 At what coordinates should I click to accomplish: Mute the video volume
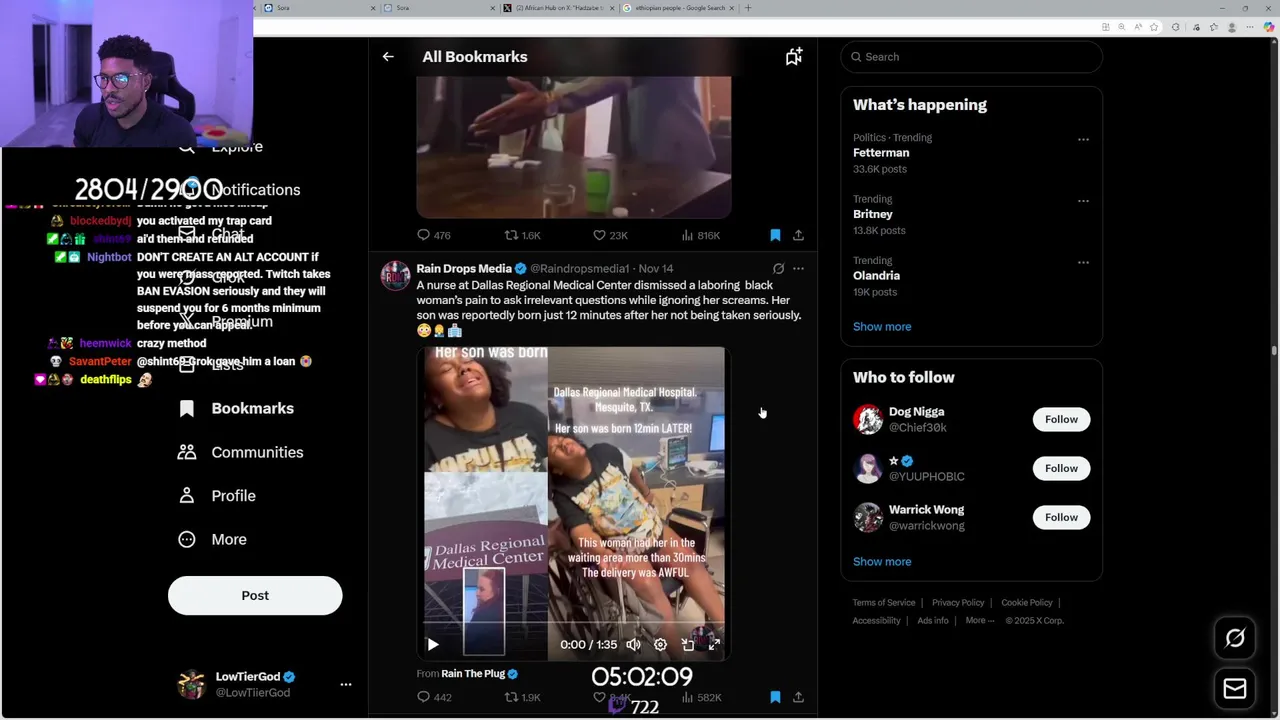point(633,645)
